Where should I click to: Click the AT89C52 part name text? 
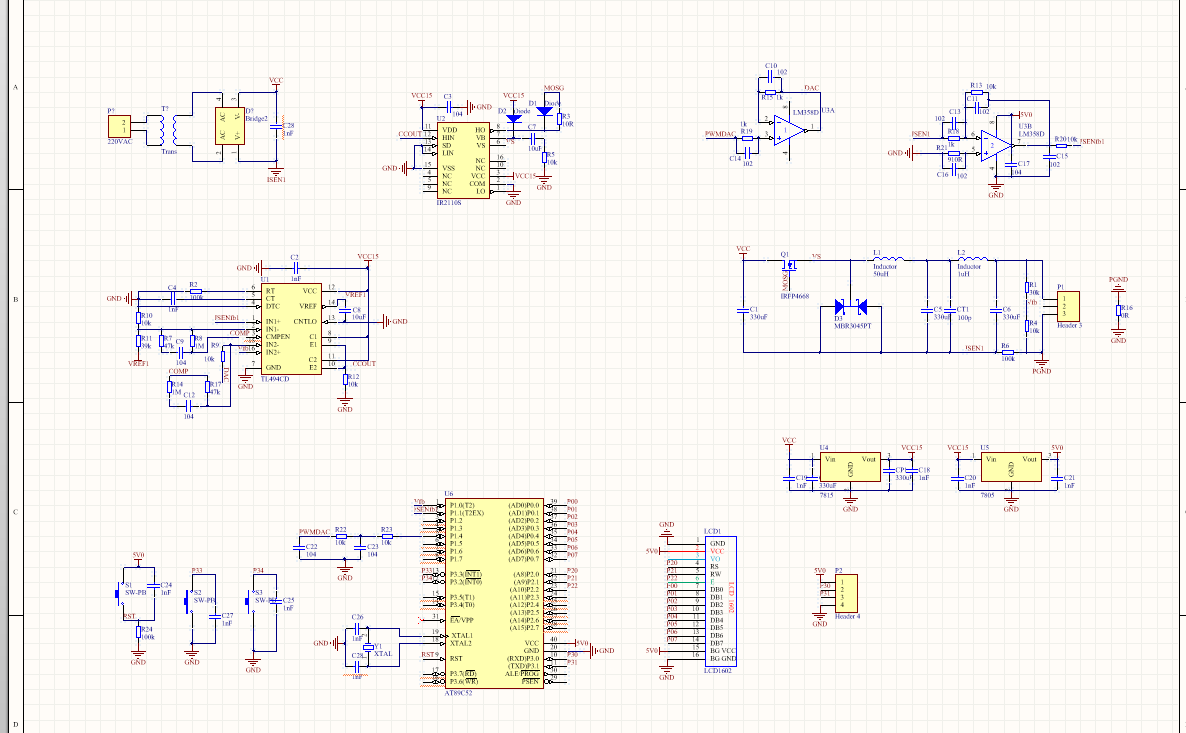458,693
